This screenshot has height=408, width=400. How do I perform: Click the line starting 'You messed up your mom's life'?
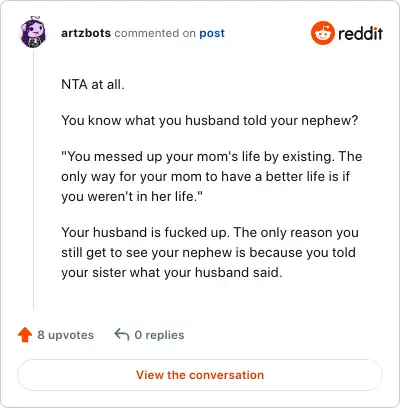point(212,157)
